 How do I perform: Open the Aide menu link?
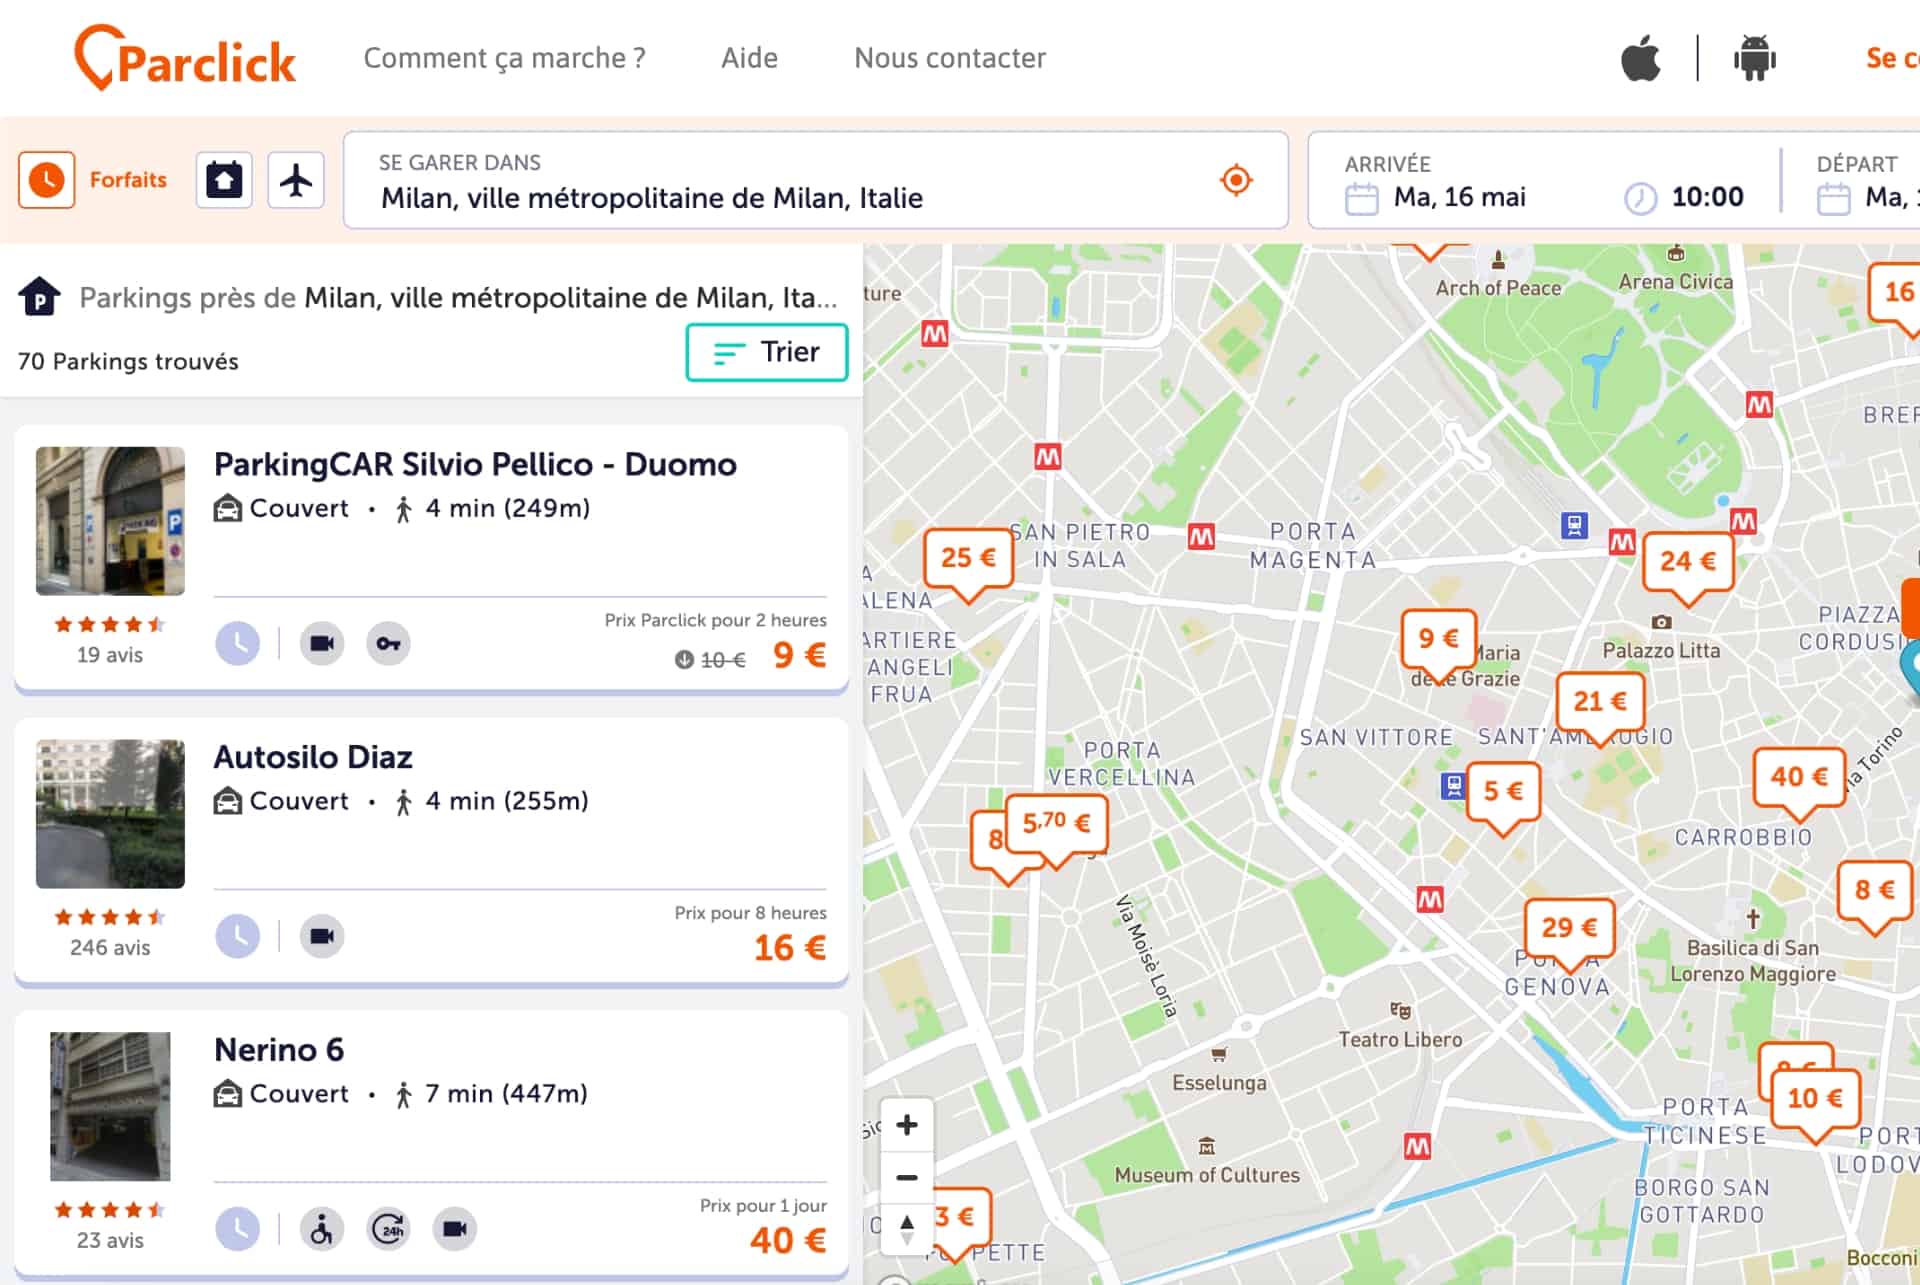[x=749, y=58]
